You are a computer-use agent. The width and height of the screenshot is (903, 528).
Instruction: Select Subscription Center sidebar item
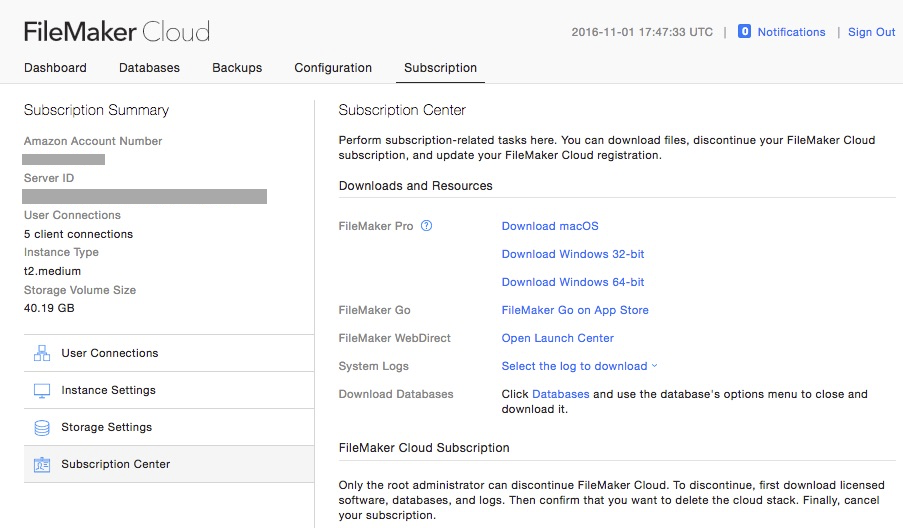tap(169, 464)
